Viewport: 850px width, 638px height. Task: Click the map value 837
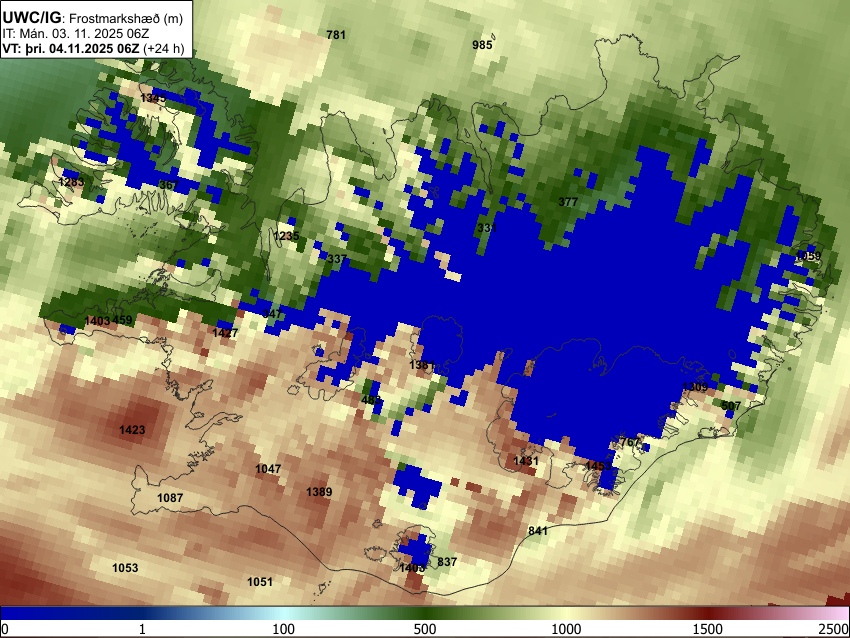447,562
